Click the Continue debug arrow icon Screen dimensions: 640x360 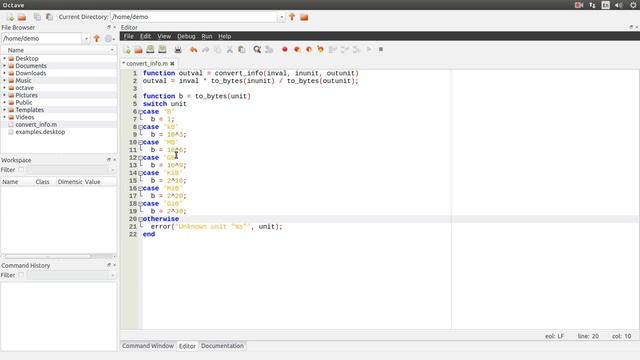(x=369, y=49)
